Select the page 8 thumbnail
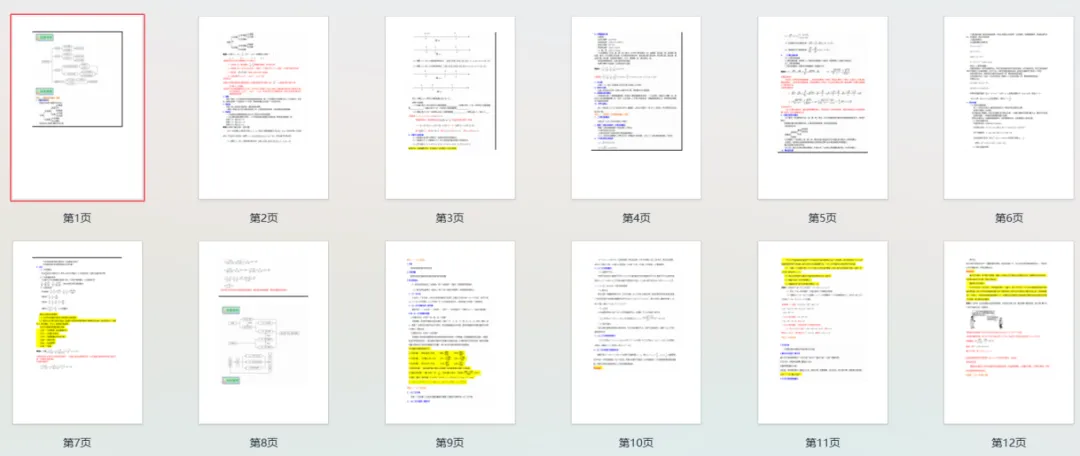Image resolution: width=1080 pixels, height=456 pixels. 263,333
